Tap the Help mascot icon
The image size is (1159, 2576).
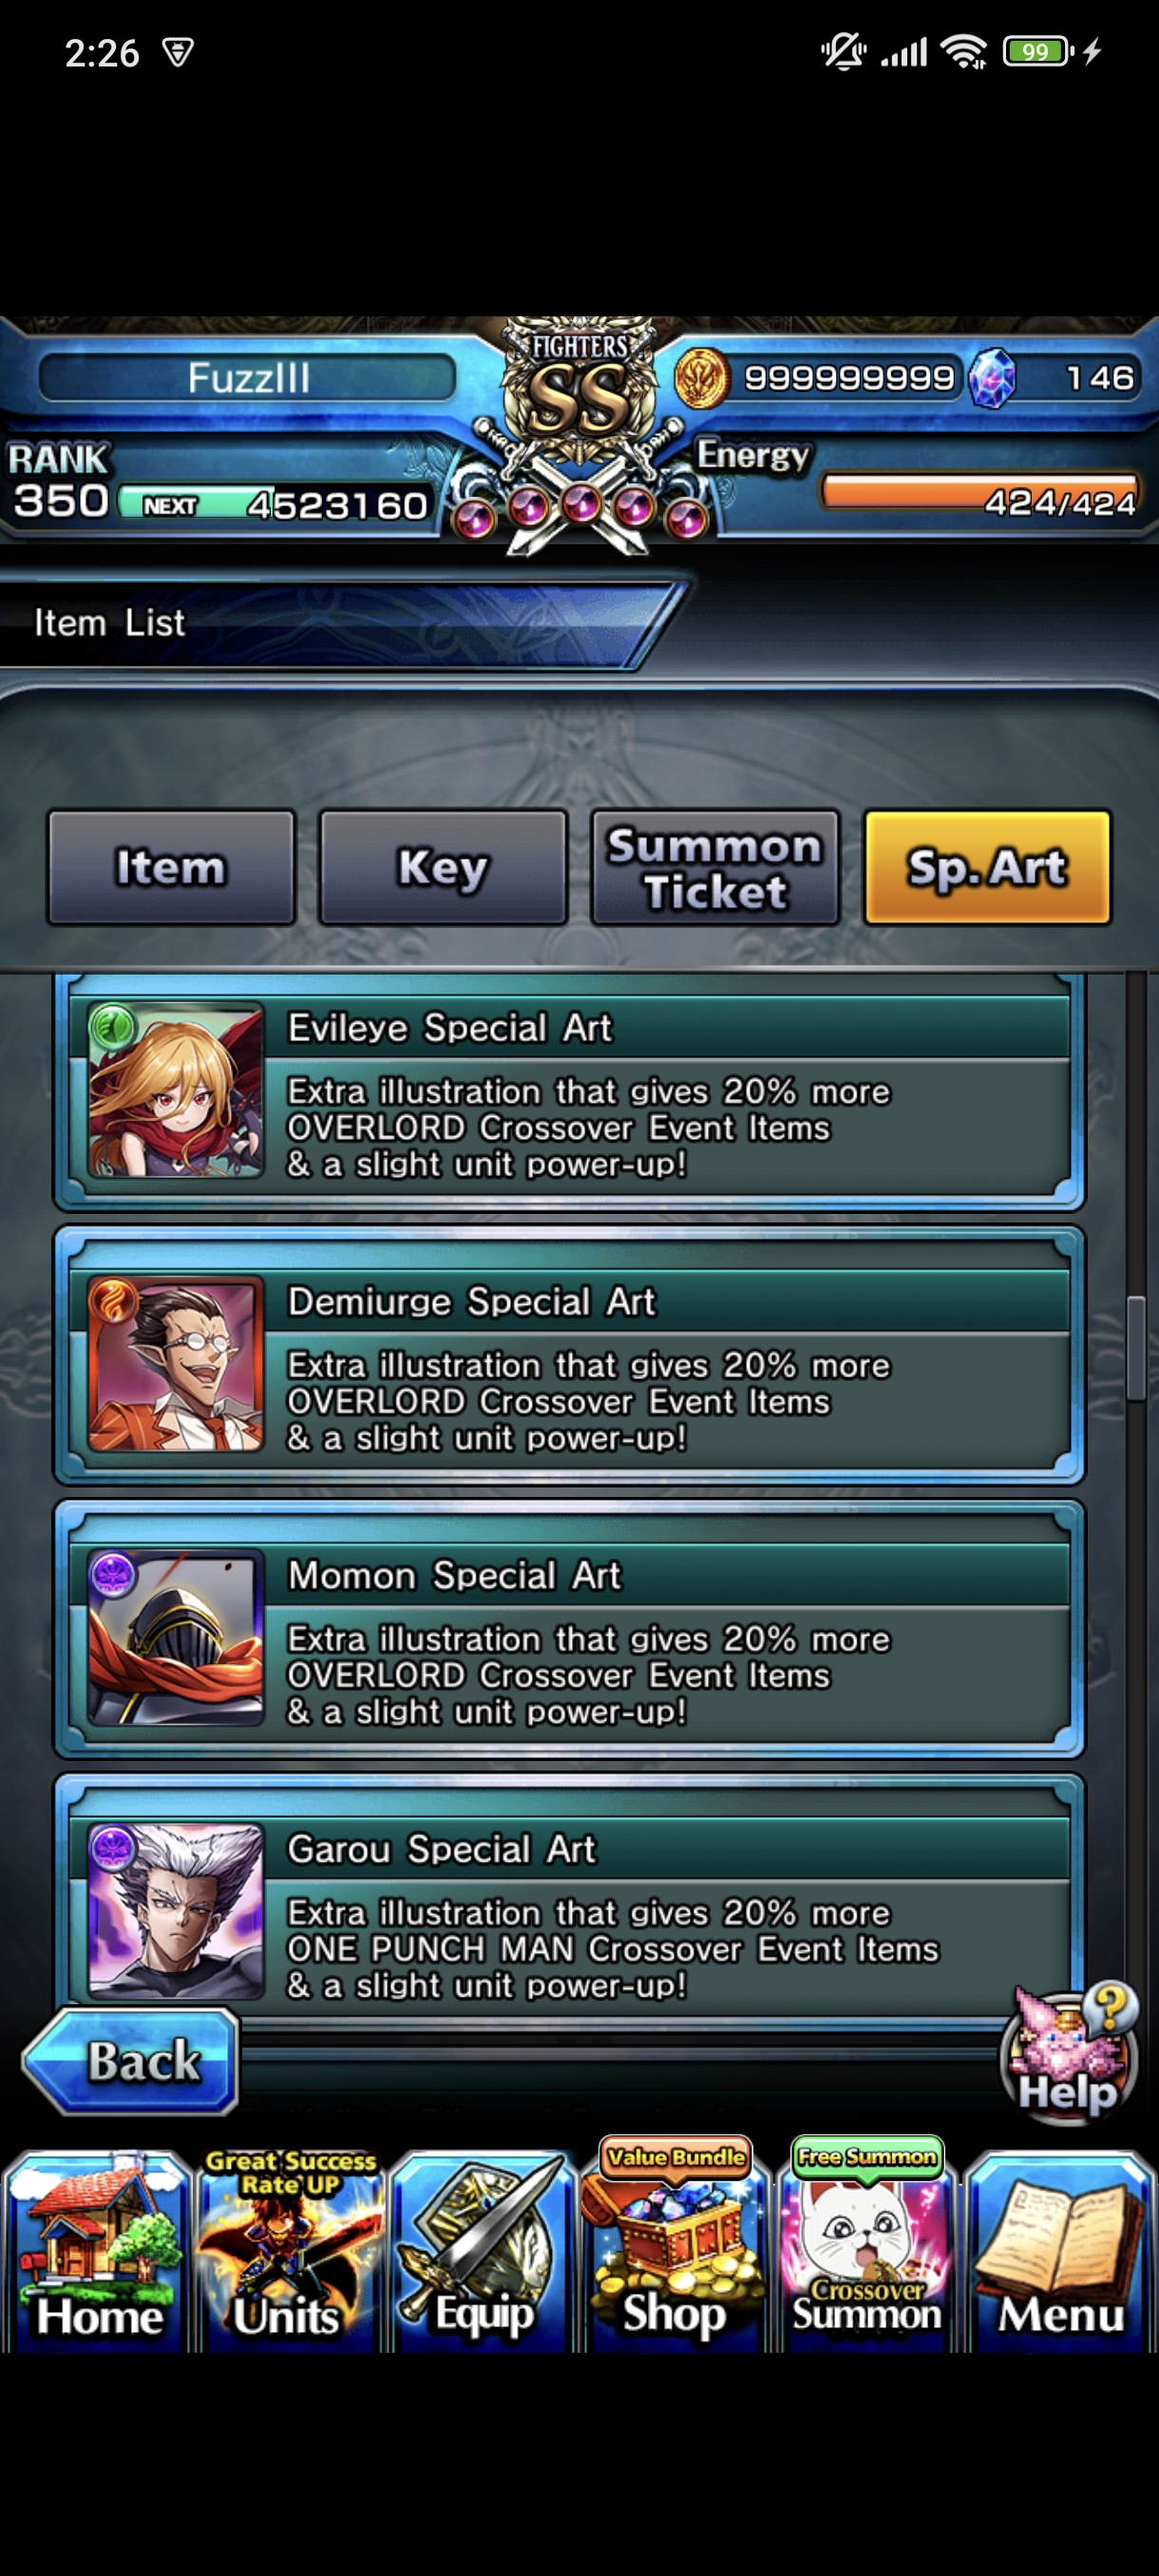coord(1070,2053)
